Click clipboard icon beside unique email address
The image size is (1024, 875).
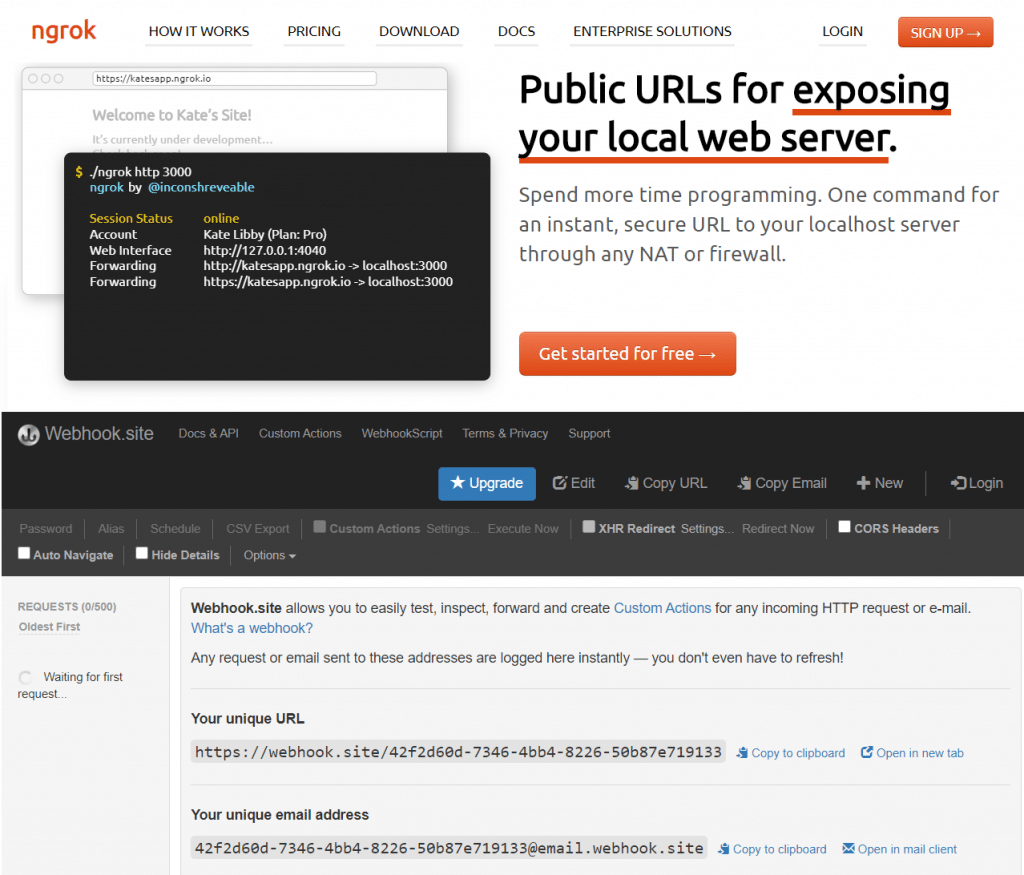click(724, 849)
